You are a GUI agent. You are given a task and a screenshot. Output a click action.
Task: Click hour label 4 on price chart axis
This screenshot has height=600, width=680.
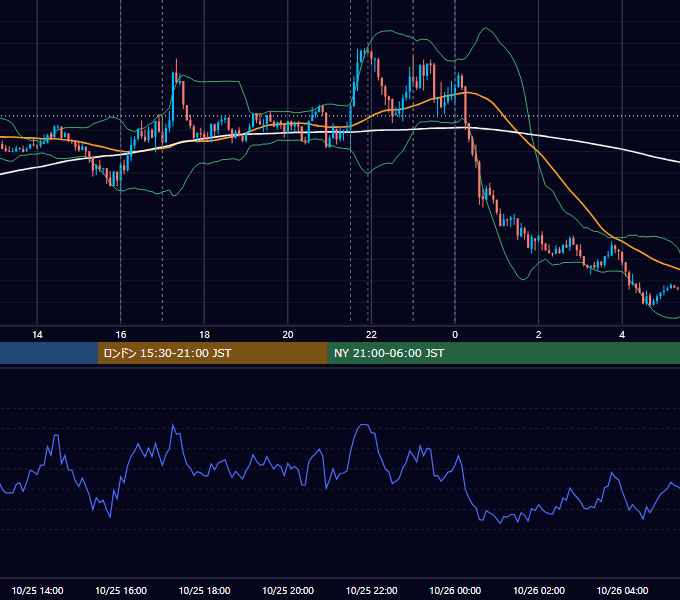point(622,335)
